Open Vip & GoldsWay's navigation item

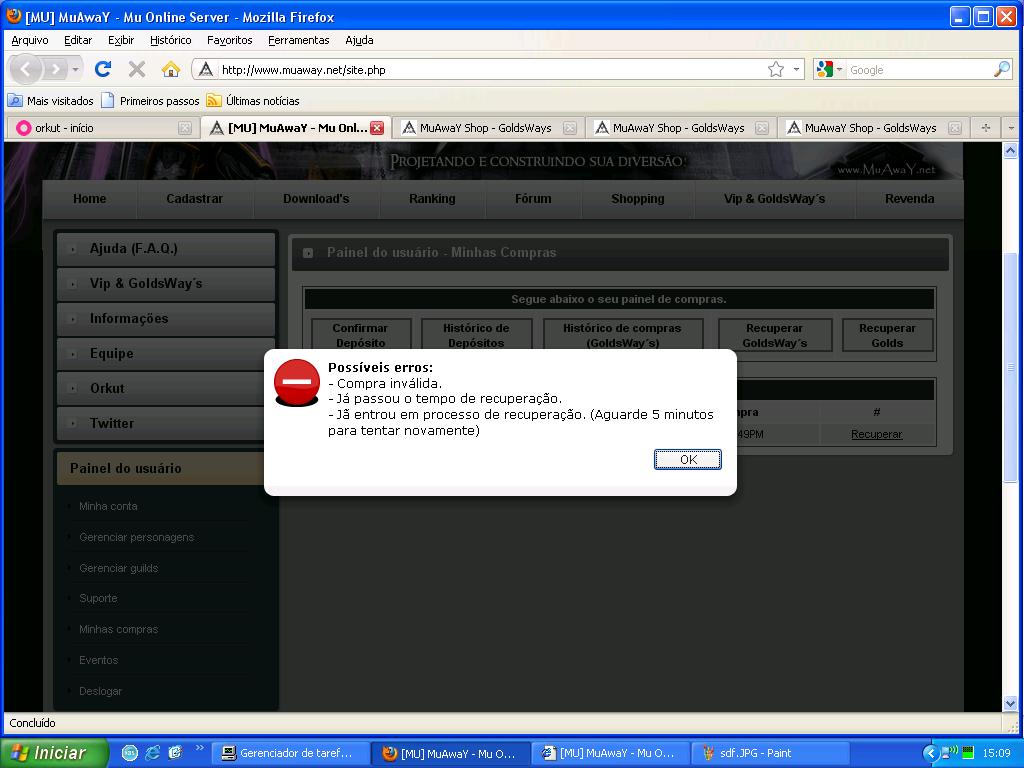point(775,199)
